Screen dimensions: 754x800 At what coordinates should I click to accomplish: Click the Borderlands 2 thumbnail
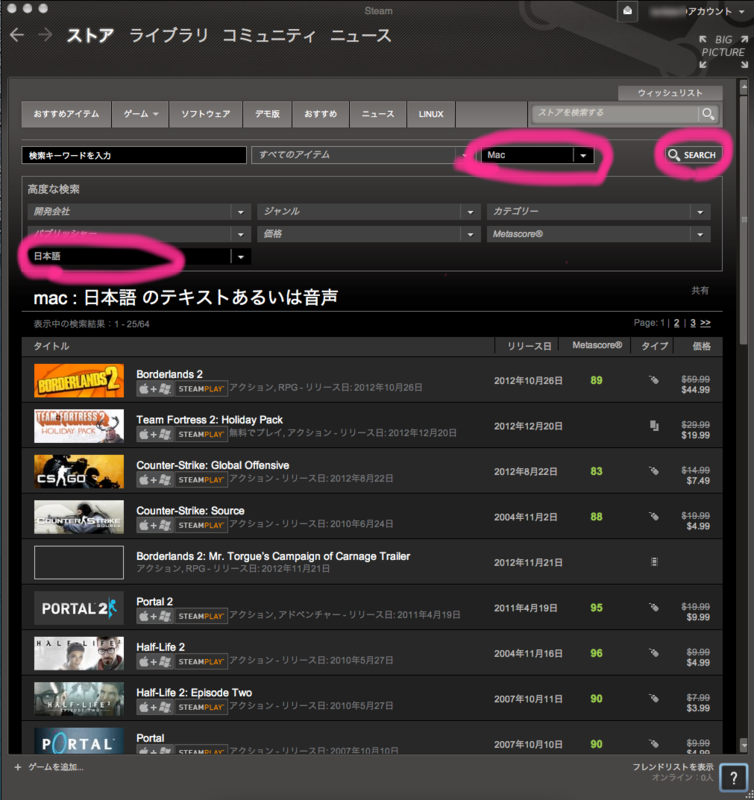click(x=79, y=381)
